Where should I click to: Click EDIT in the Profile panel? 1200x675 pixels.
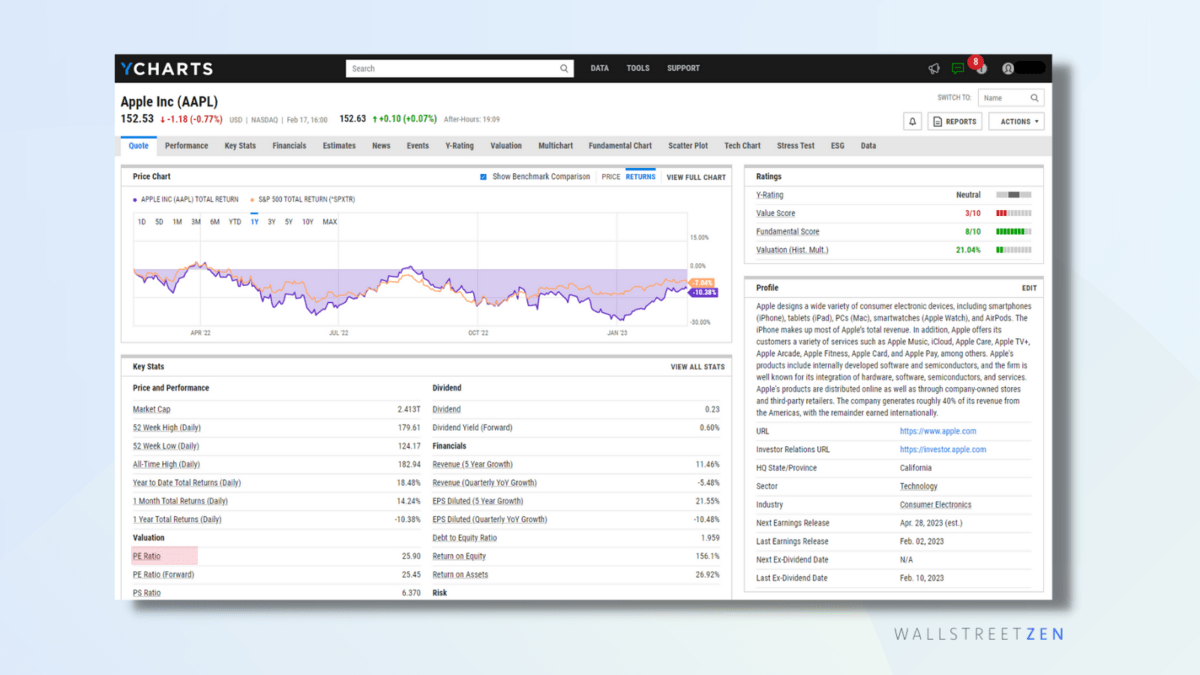click(x=1029, y=288)
